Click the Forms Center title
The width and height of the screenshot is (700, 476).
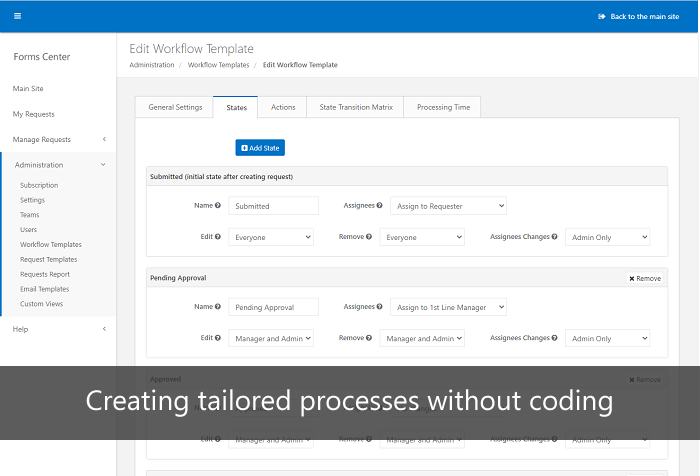click(42, 57)
